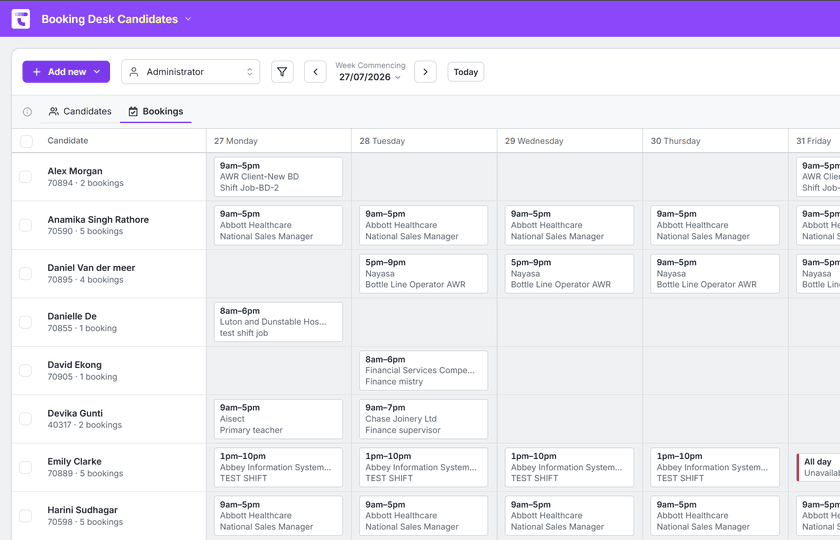Open Anamika Singh Rathore candidate name
The width and height of the screenshot is (840, 540).
pos(98,220)
